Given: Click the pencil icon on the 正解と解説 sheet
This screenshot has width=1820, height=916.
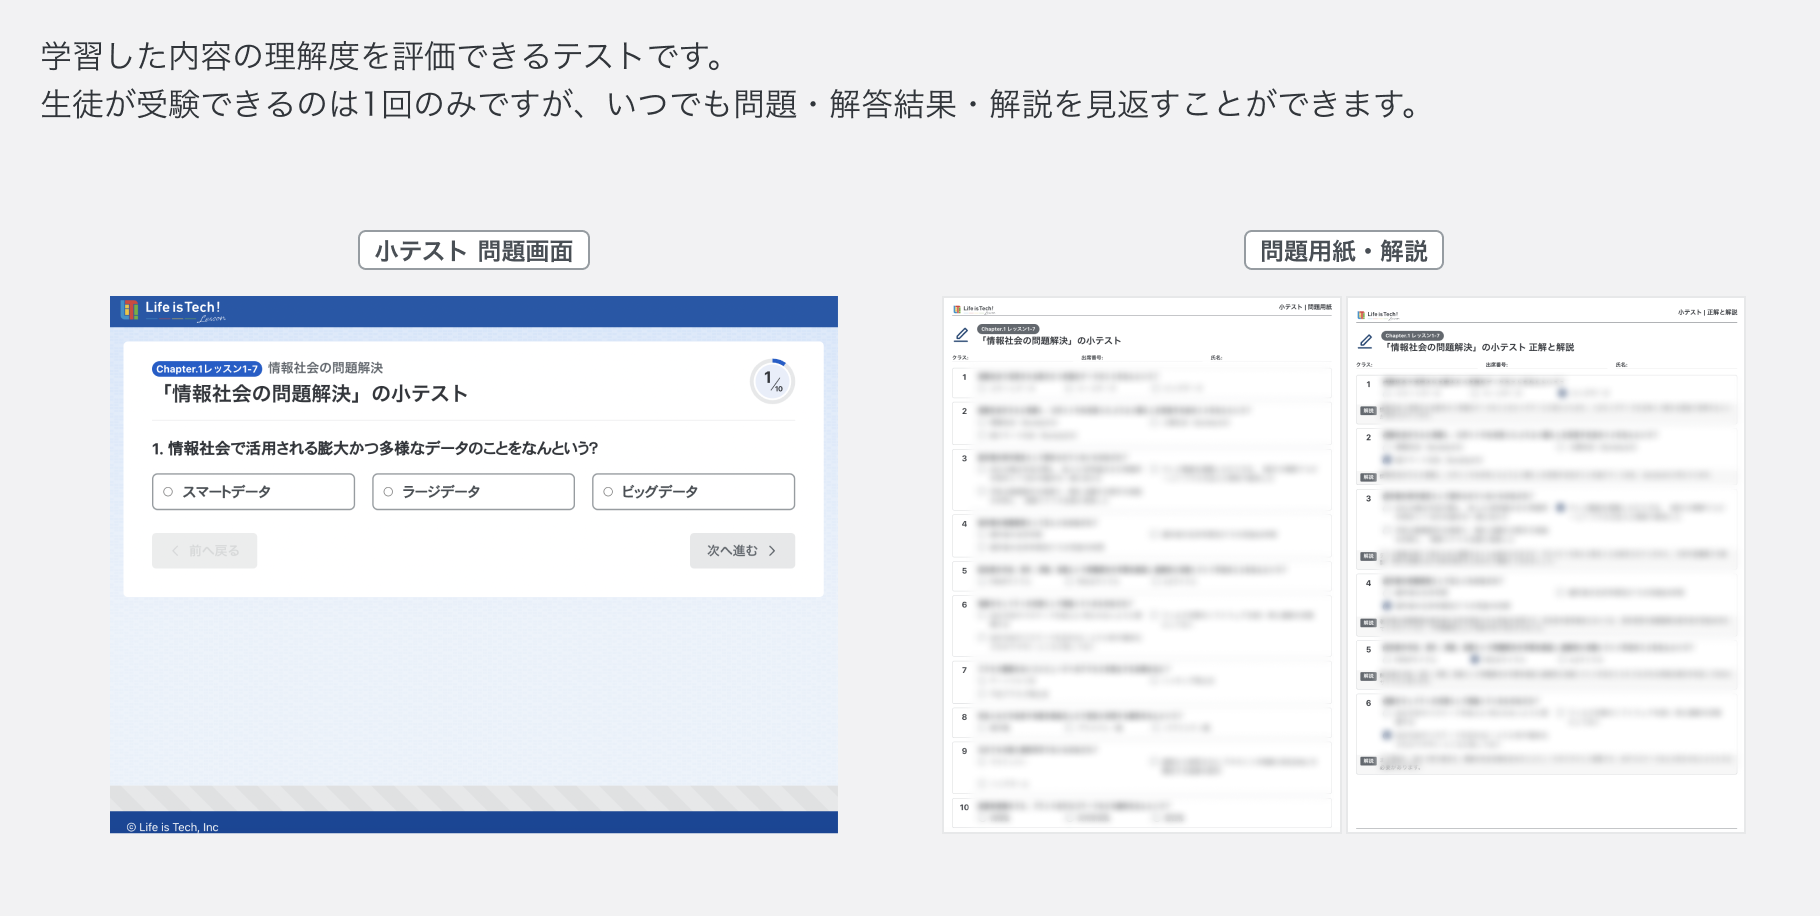Looking at the screenshot, I should coord(1365,341).
